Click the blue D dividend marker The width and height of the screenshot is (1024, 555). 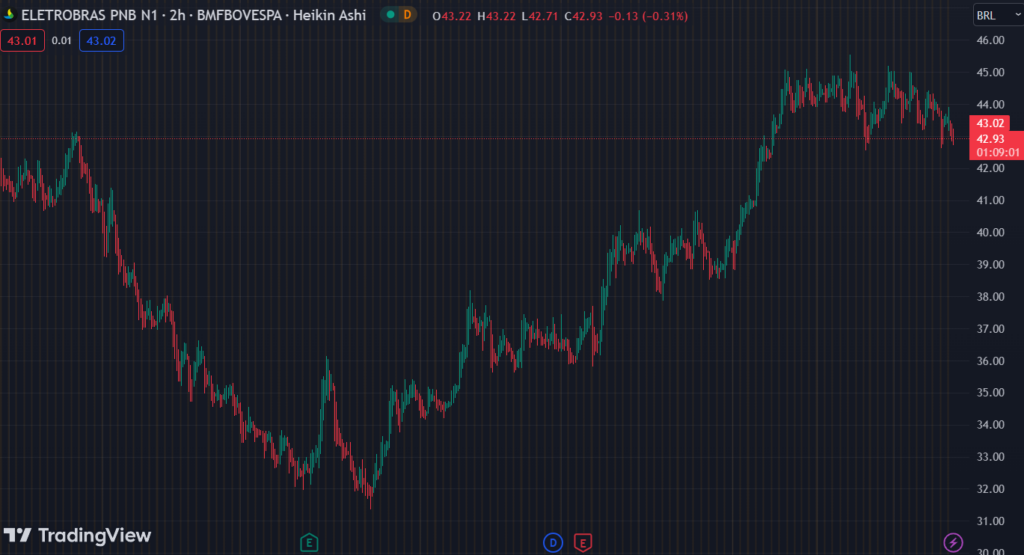[552, 542]
